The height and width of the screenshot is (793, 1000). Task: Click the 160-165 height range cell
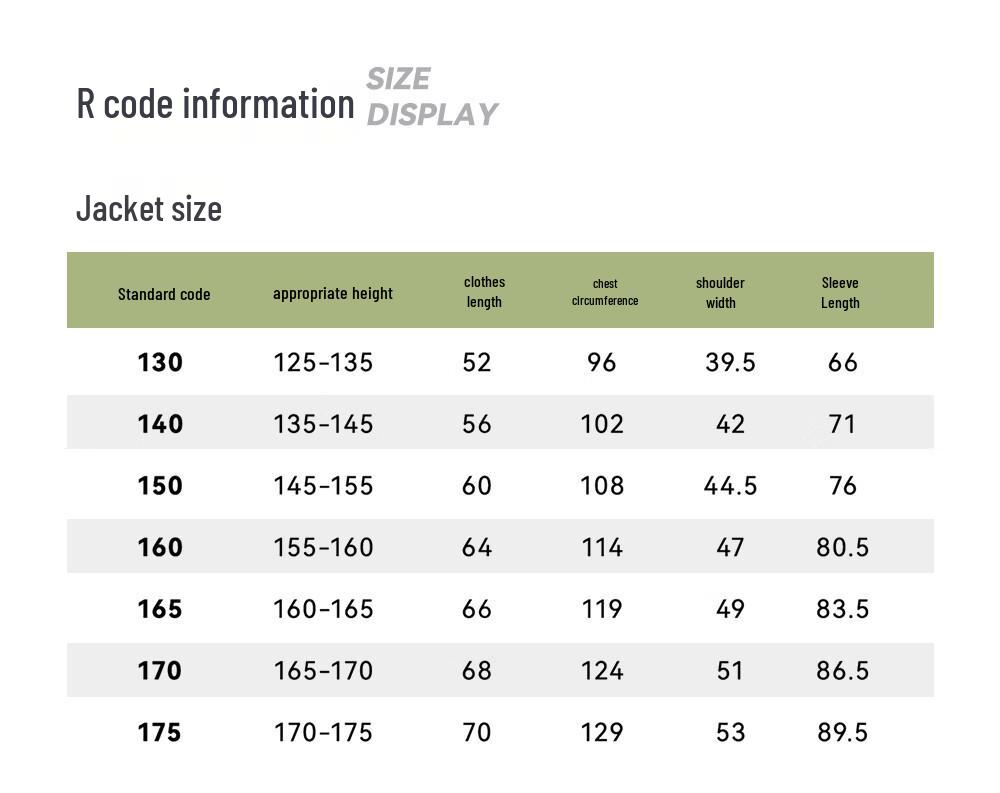coord(323,609)
